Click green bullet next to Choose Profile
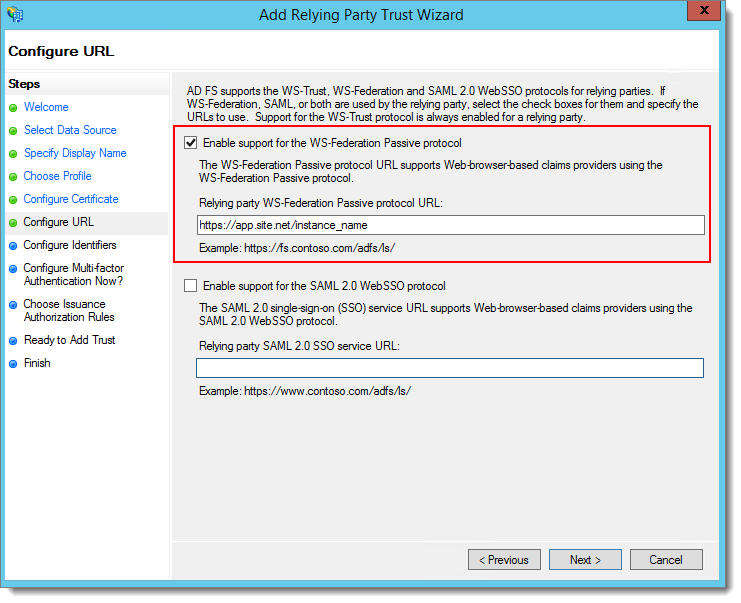 (13, 177)
